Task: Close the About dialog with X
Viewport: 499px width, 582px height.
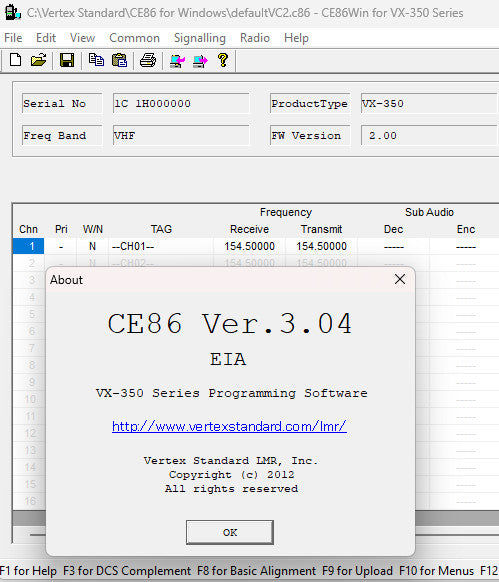Action: click(400, 279)
